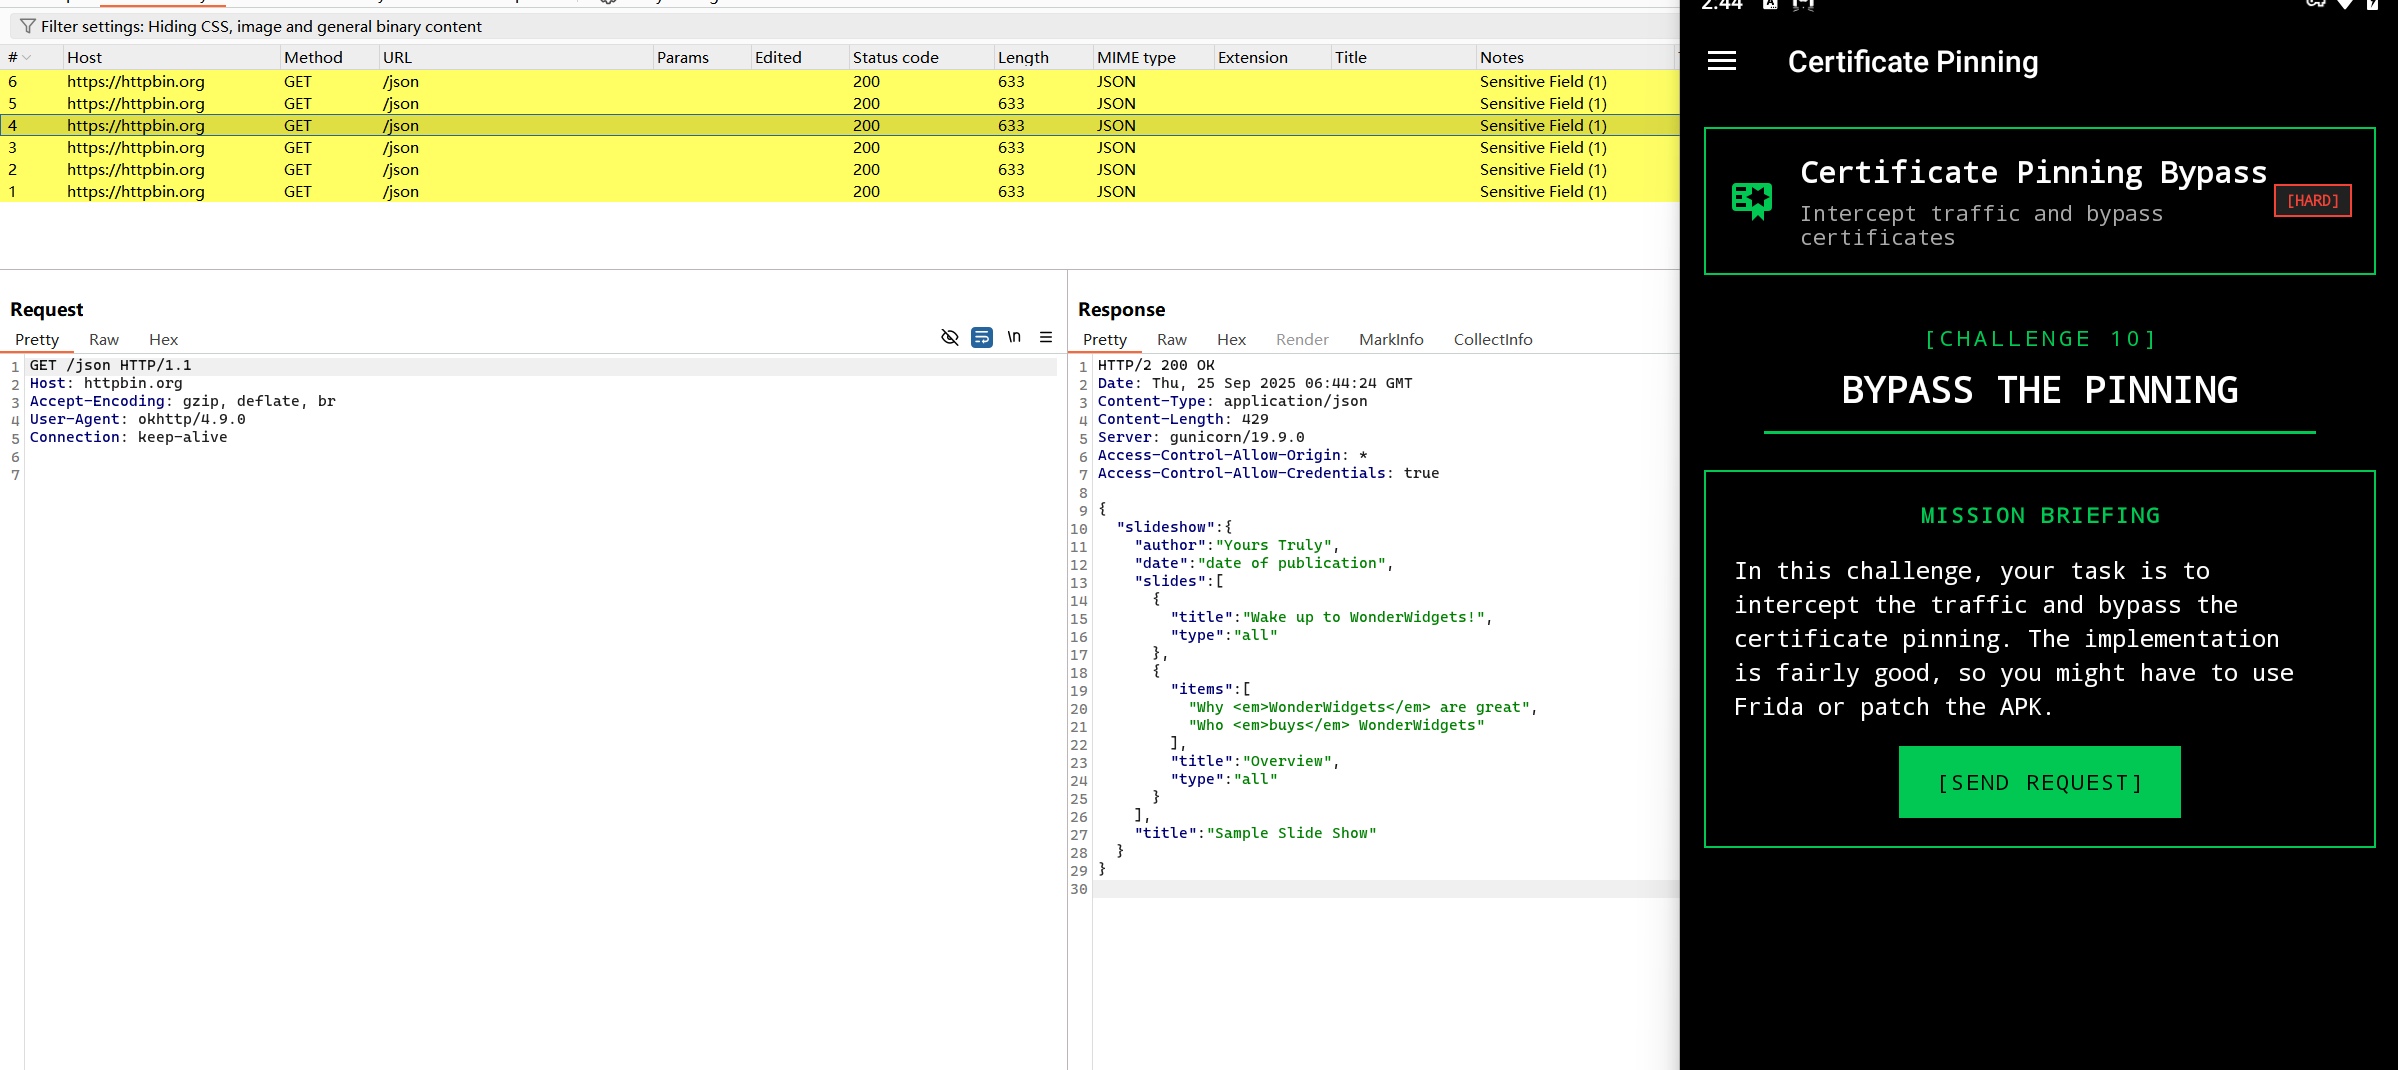Open the hamburger menu in the Certificate Pinning app
The height and width of the screenshot is (1070, 2398).
[x=1721, y=61]
